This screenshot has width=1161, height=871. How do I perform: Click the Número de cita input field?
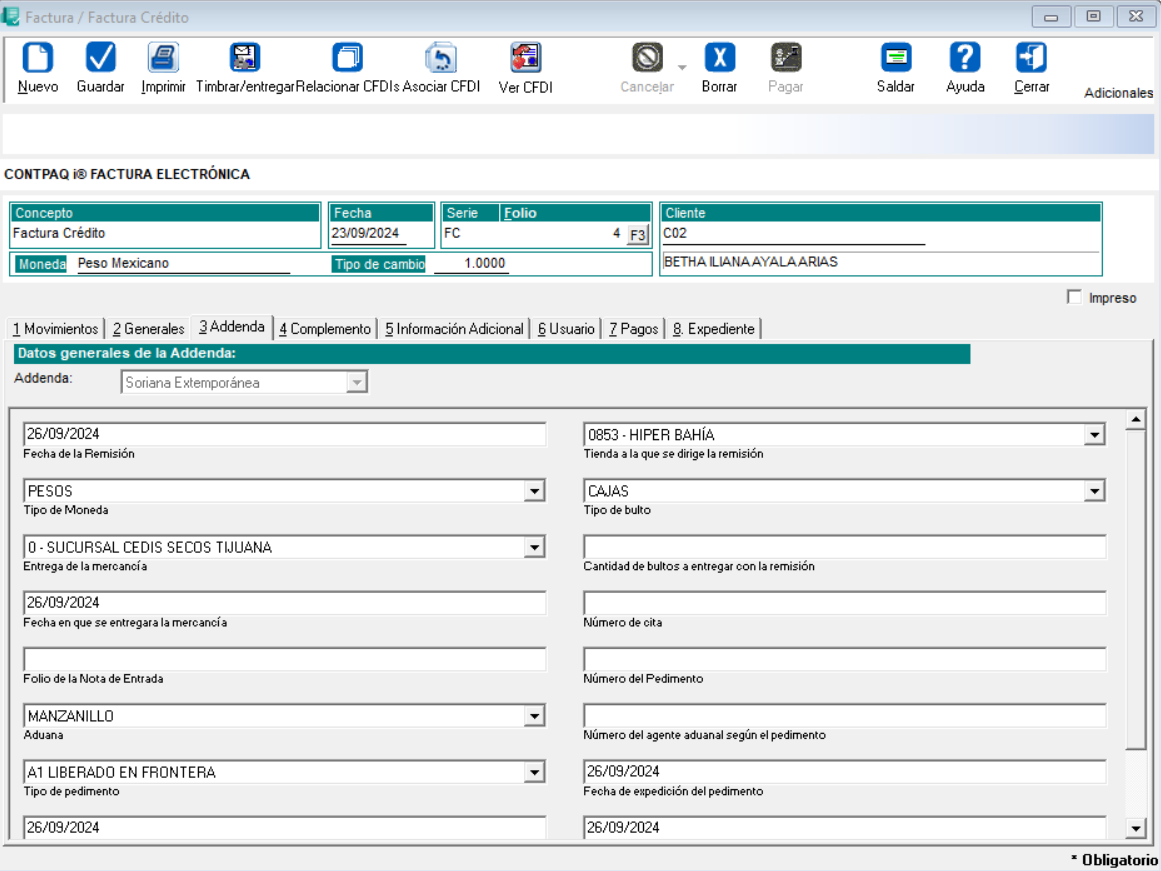click(844, 603)
